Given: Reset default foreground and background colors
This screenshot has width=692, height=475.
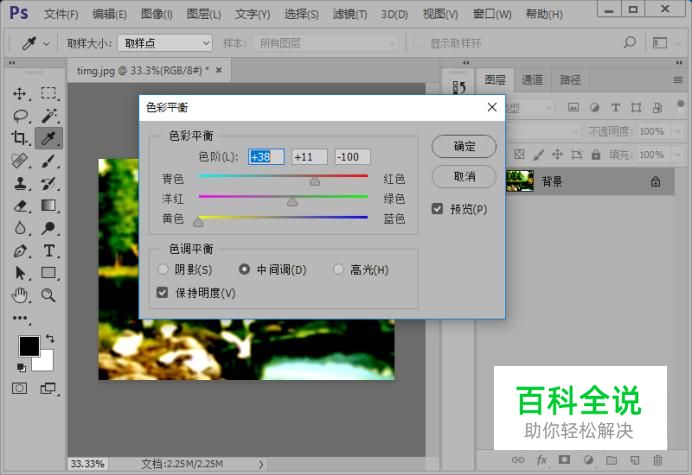Looking at the screenshot, I should [x=21, y=367].
